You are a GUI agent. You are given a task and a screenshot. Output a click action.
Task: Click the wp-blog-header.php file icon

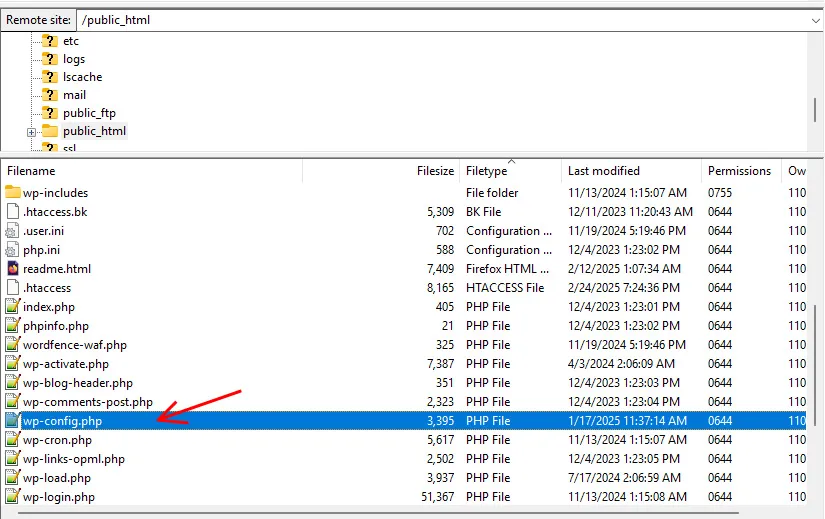pyautogui.click(x=13, y=382)
